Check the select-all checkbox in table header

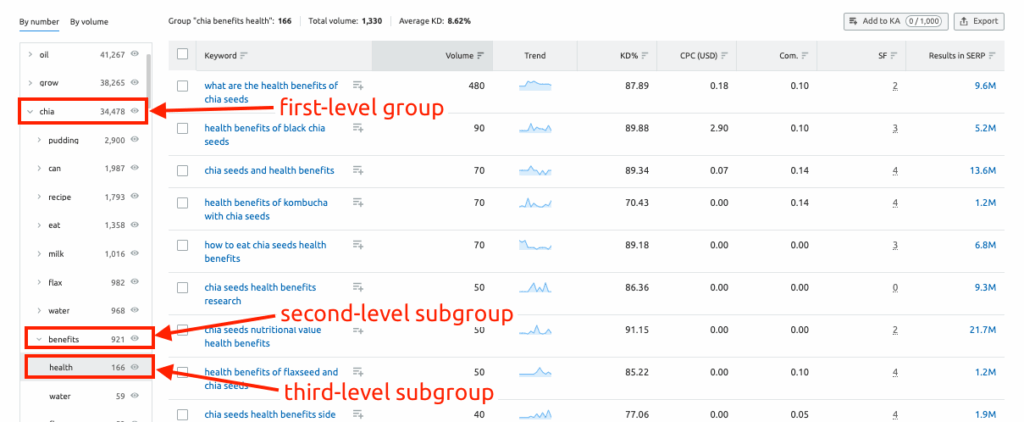[x=182, y=55]
